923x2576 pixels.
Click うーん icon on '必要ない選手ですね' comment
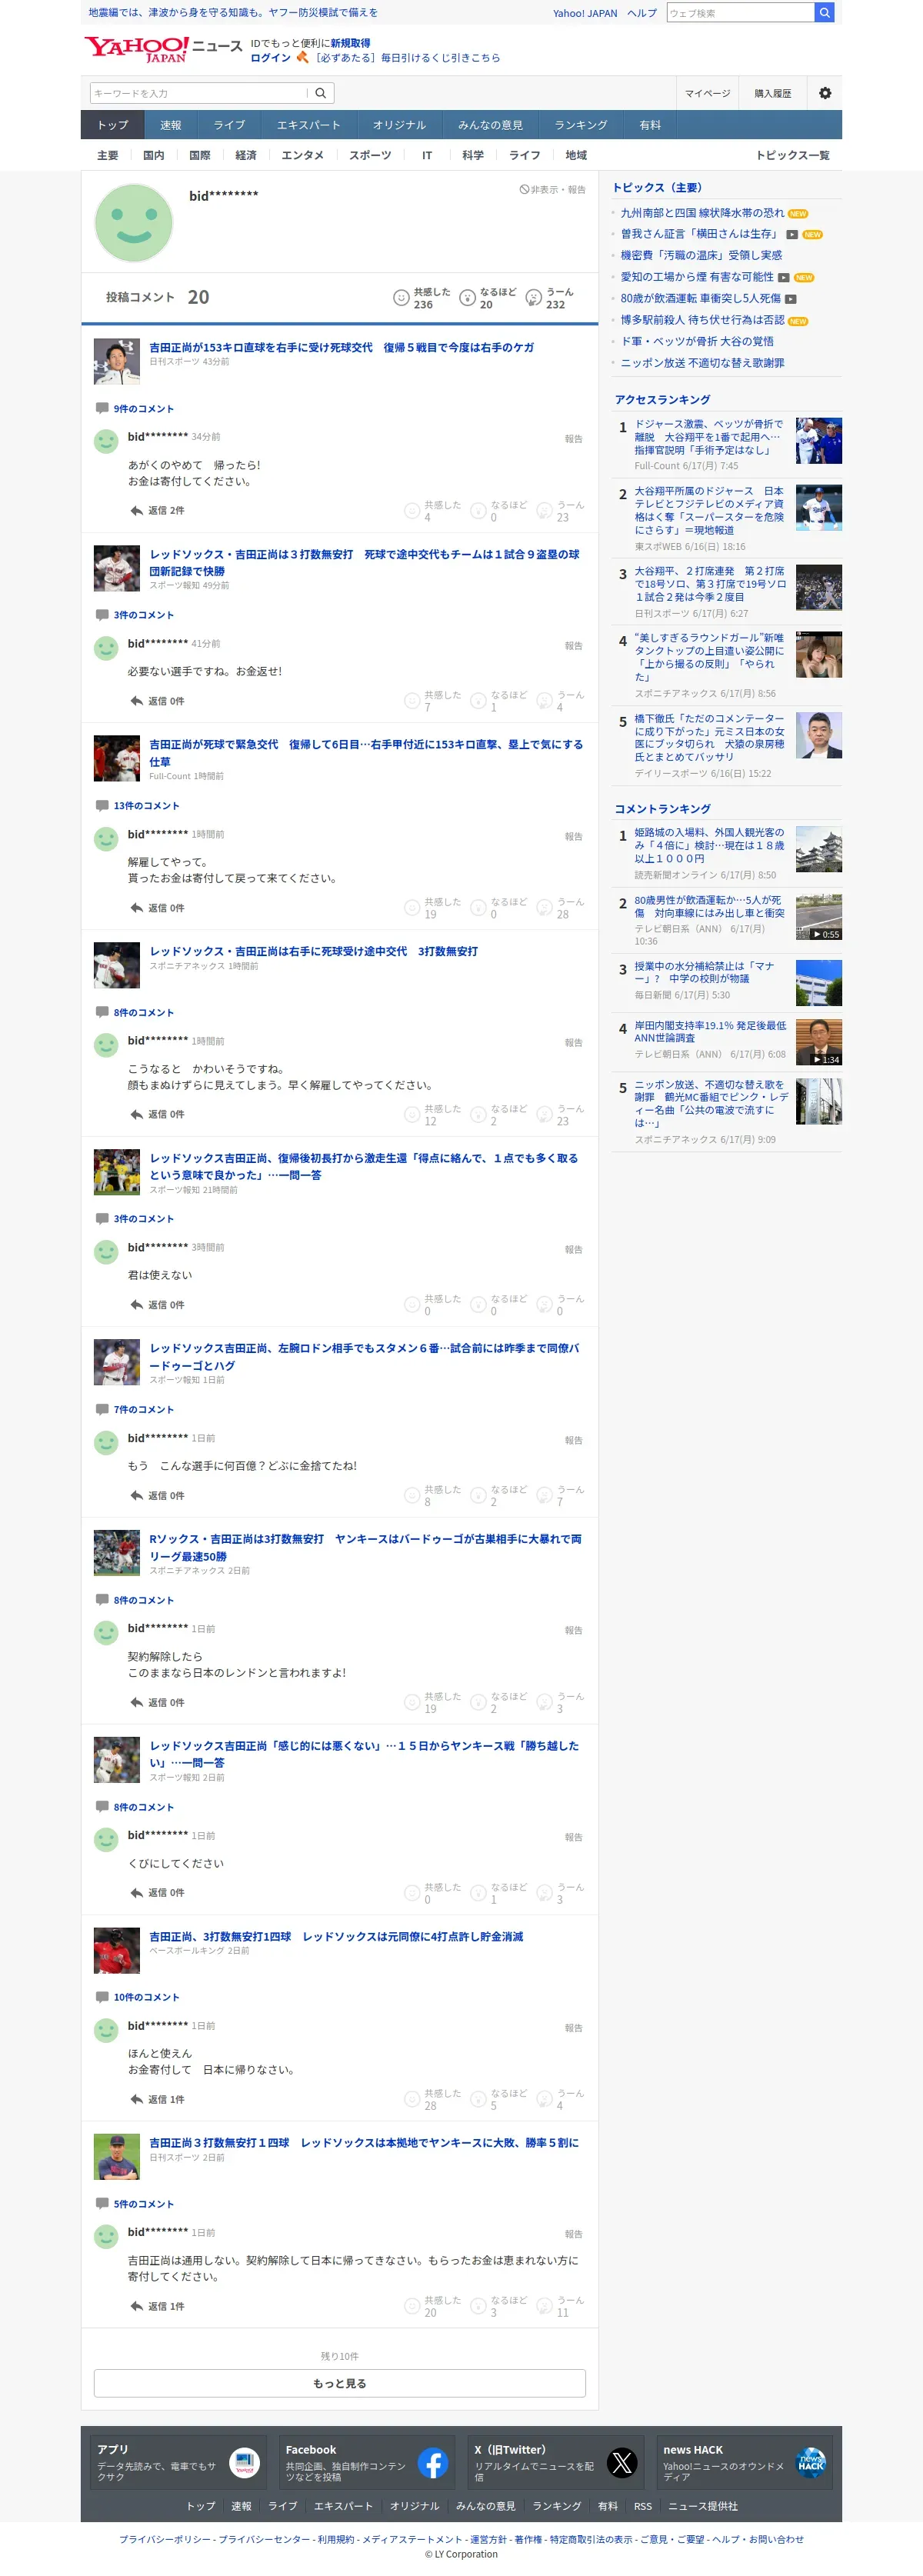[544, 701]
